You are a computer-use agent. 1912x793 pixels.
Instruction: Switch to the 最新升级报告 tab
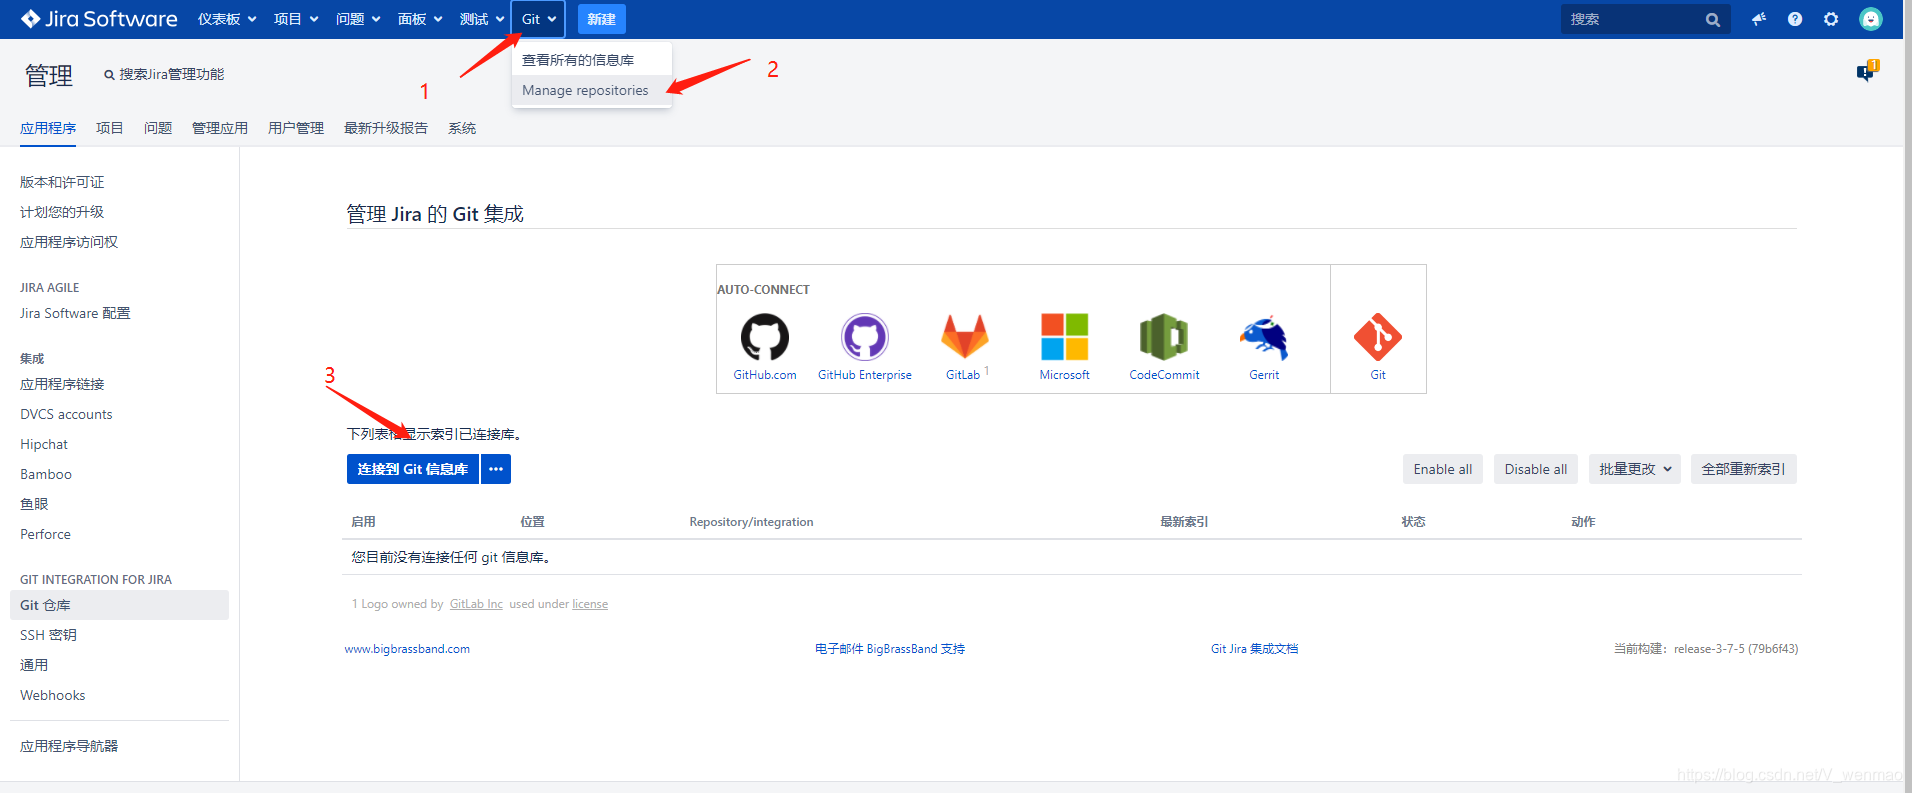pos(386,128)
